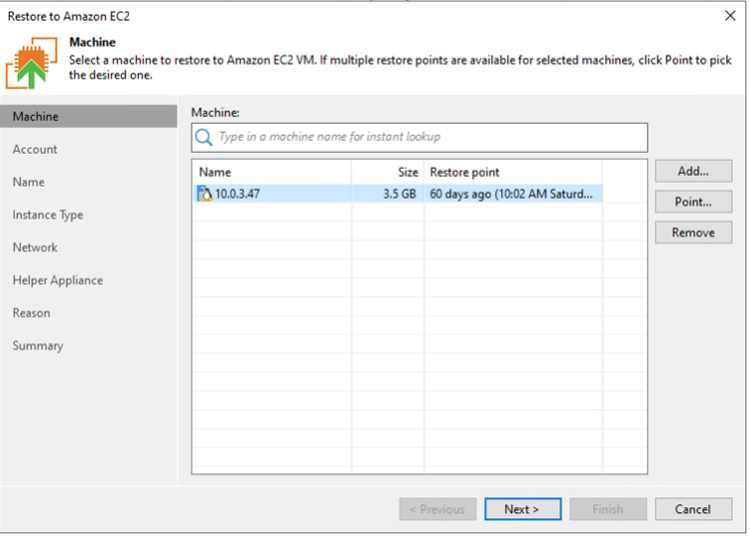Select the Reason step
This screenshot has width=750, height=538.
click(31, 313)
